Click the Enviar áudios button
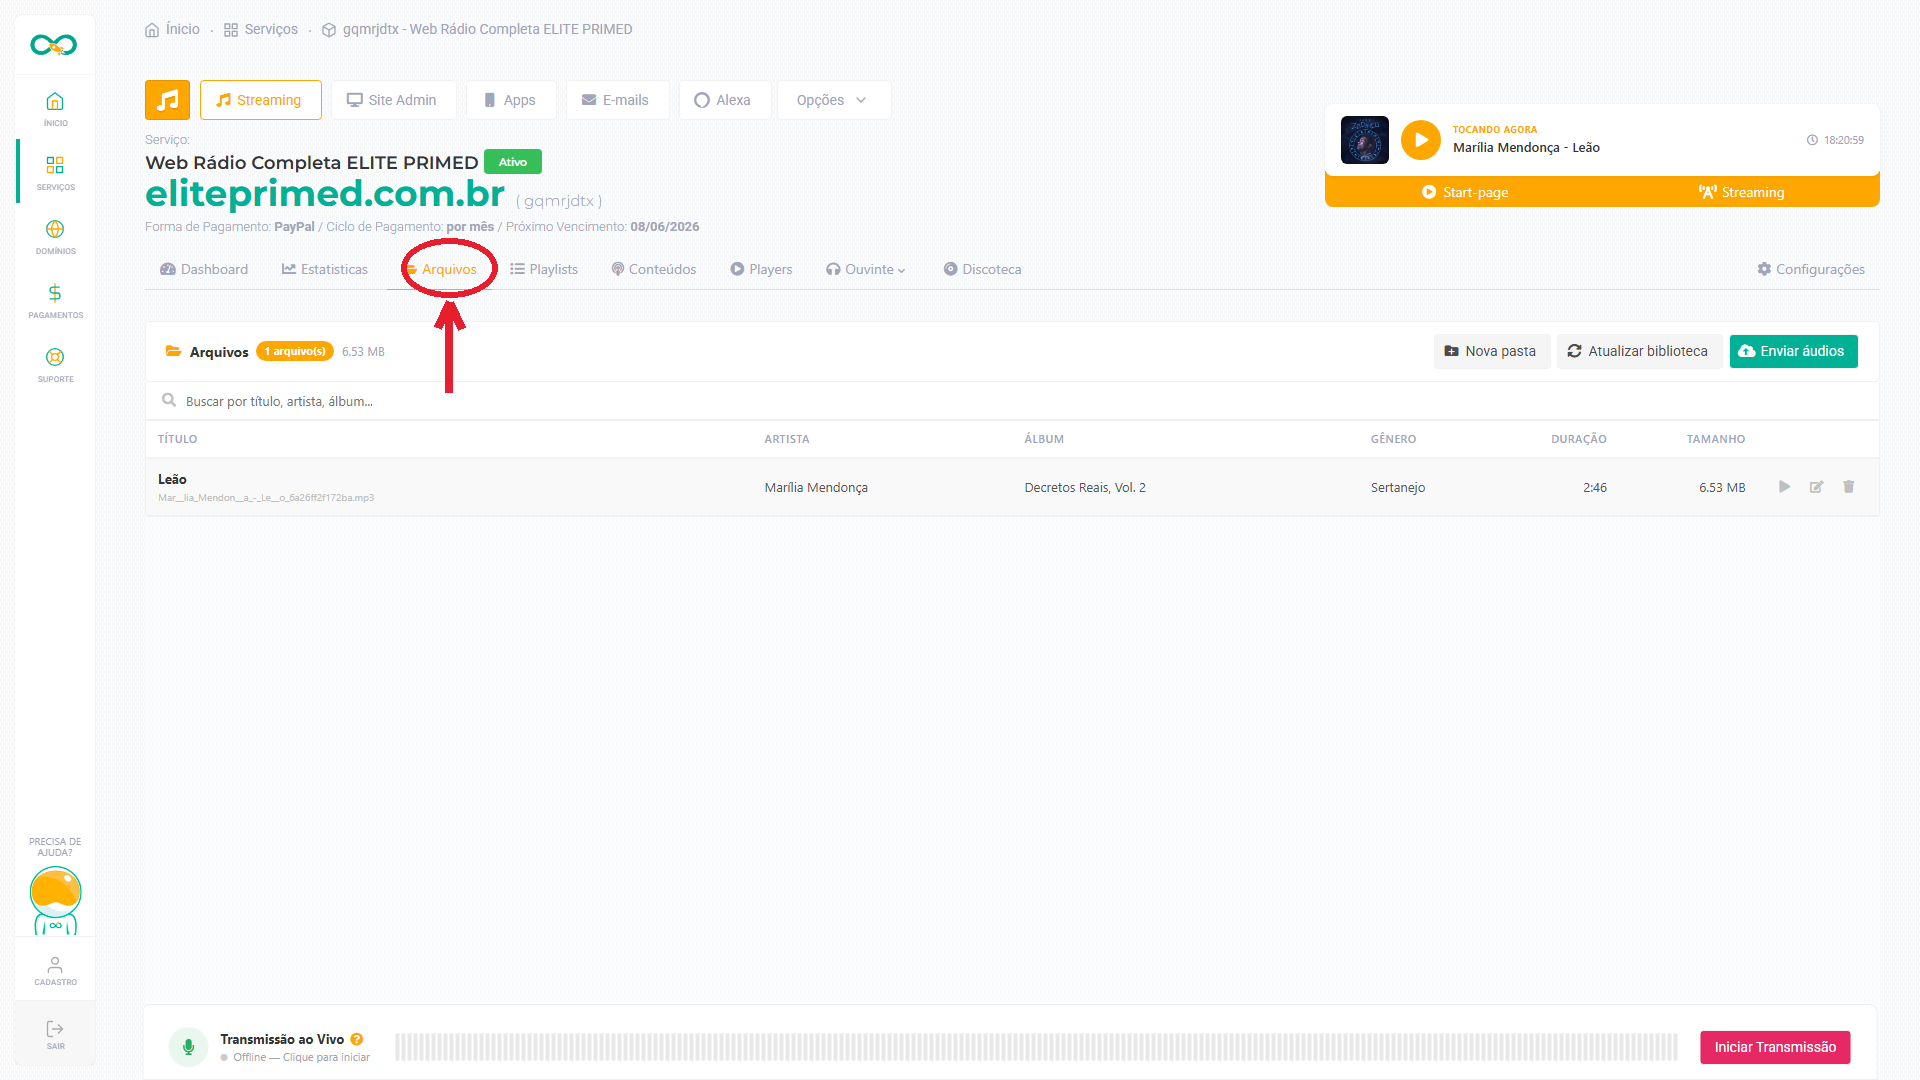Viewport: 1920px width, 1080px height. (x=1793, y=351)
